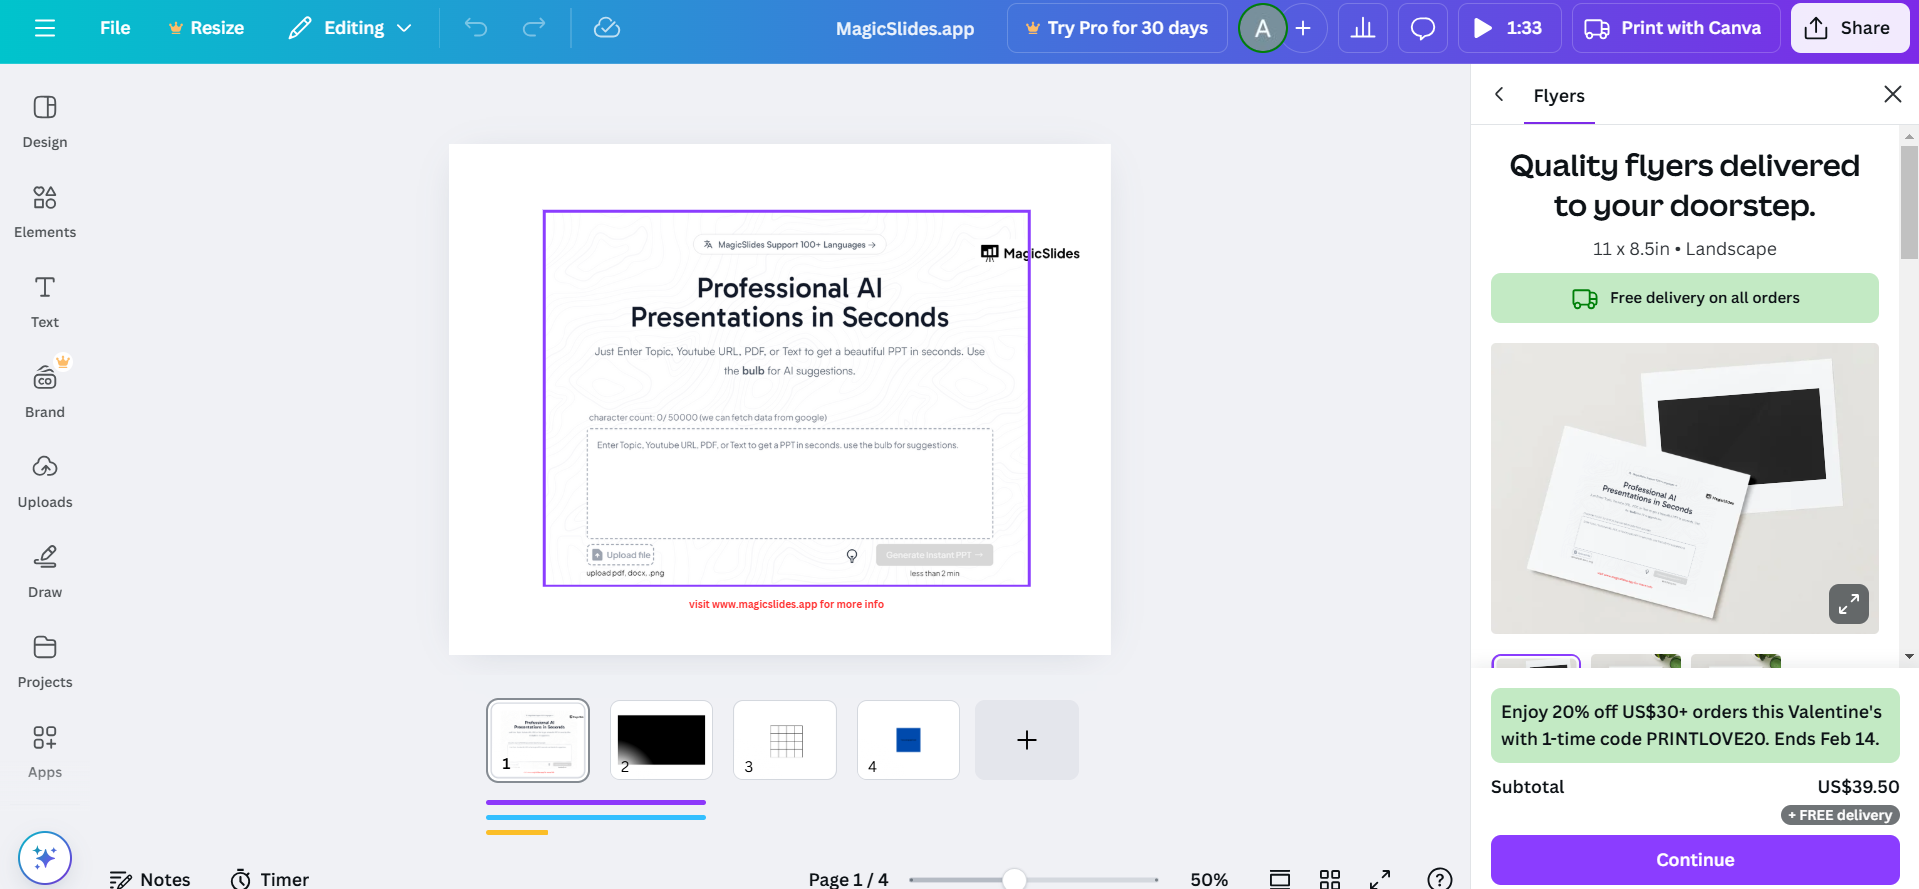Select page 4 blue square thumbnail

908,740
